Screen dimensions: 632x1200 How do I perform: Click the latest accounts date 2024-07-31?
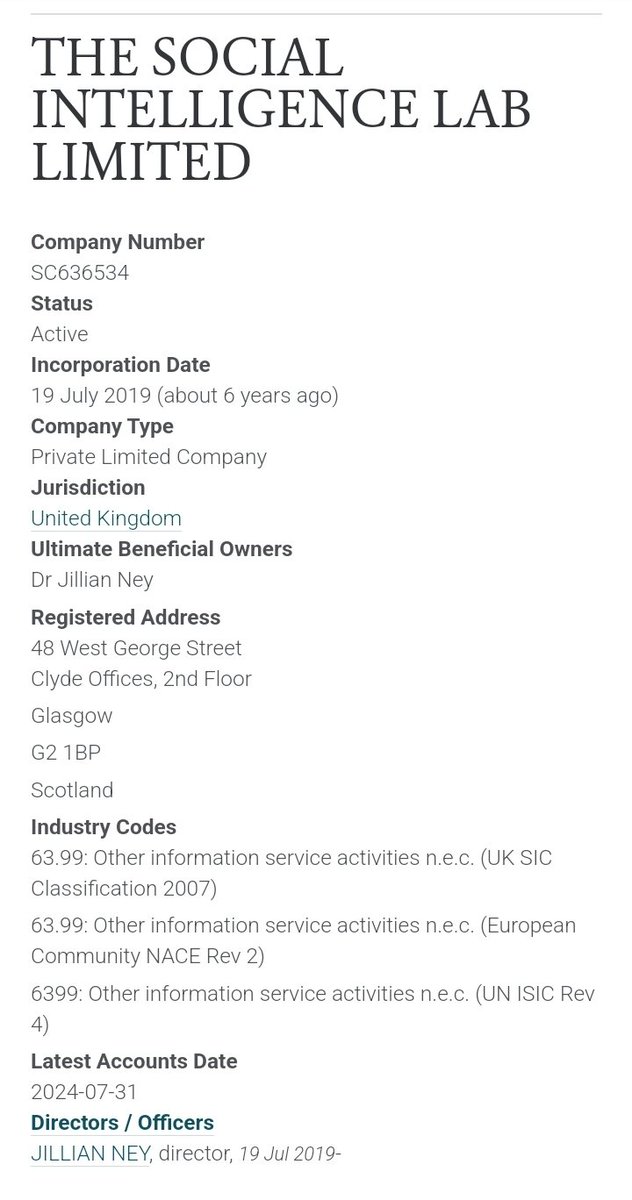(x=84, y=1092)
